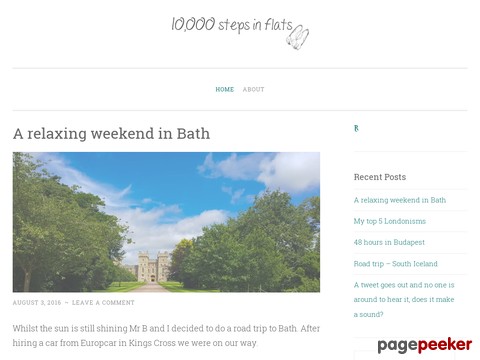Click the sketched flat shoes logo icon

pyautogui.click(x=298, y=37)
